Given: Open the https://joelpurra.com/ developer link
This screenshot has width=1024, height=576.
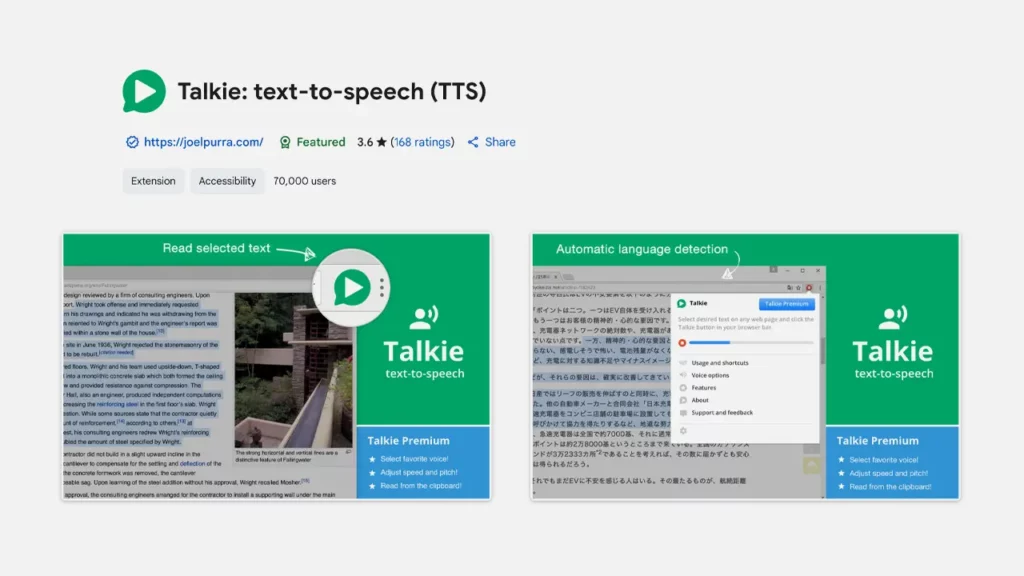Looking at the screenshot, I should point(203,142).
